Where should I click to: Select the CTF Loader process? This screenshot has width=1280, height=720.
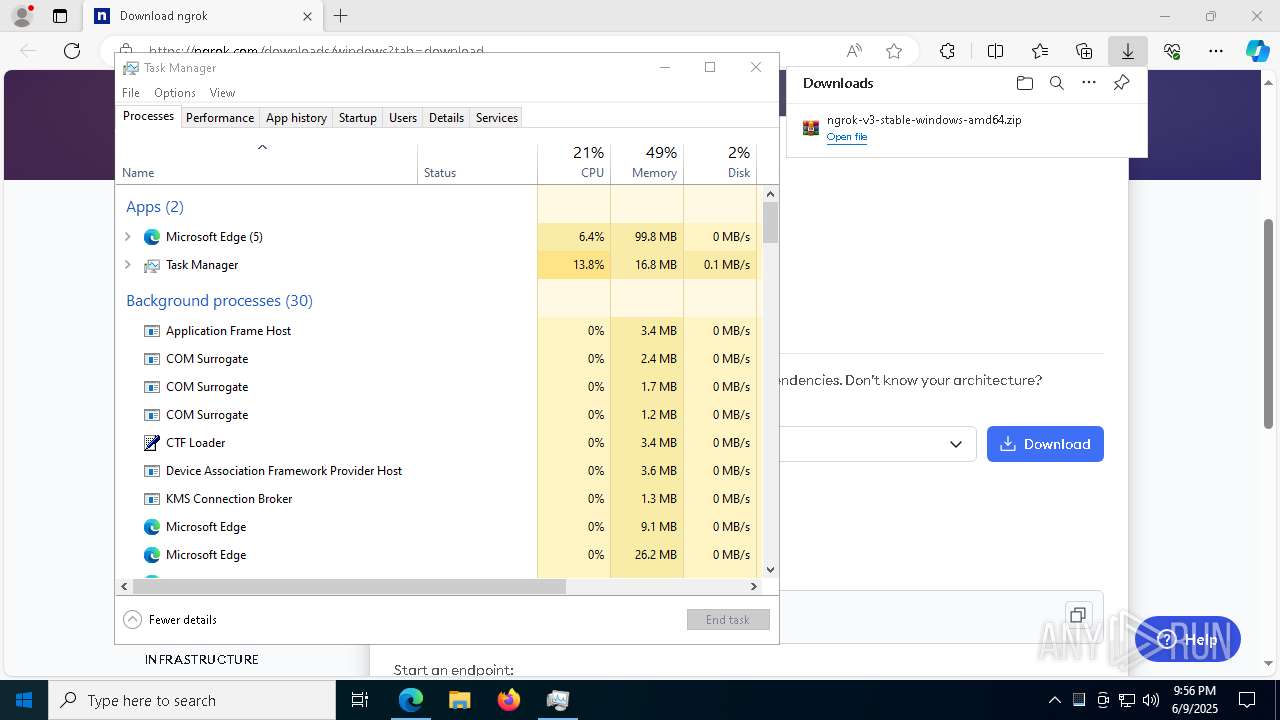(x=437, y=443)
